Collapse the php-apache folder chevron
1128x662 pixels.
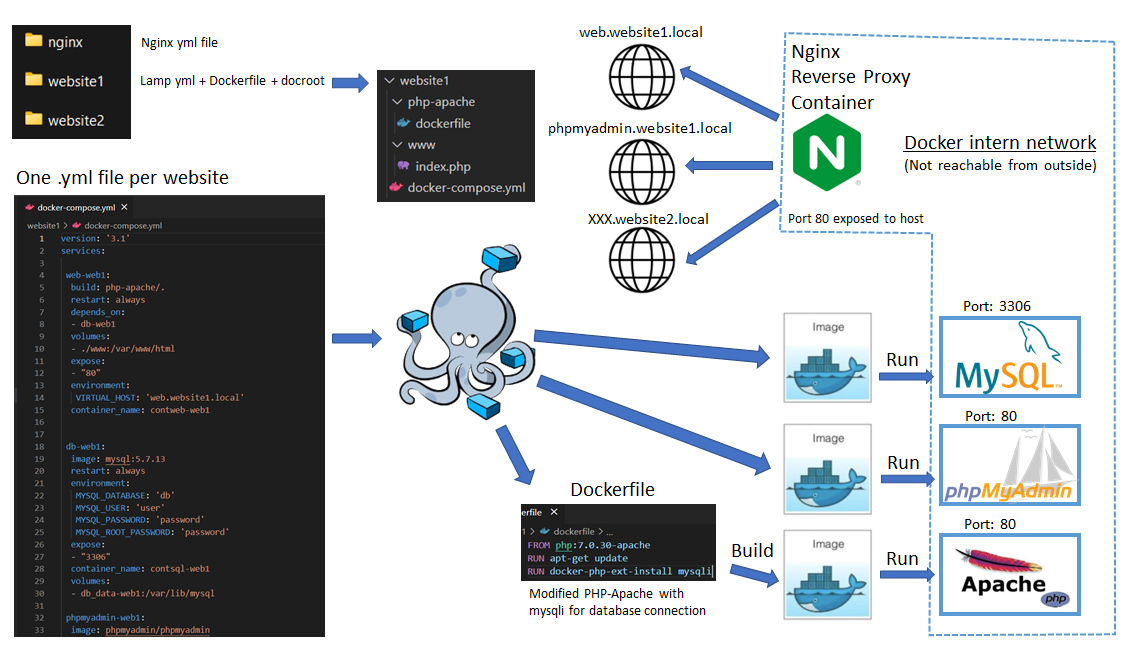(x=396, y=102)
